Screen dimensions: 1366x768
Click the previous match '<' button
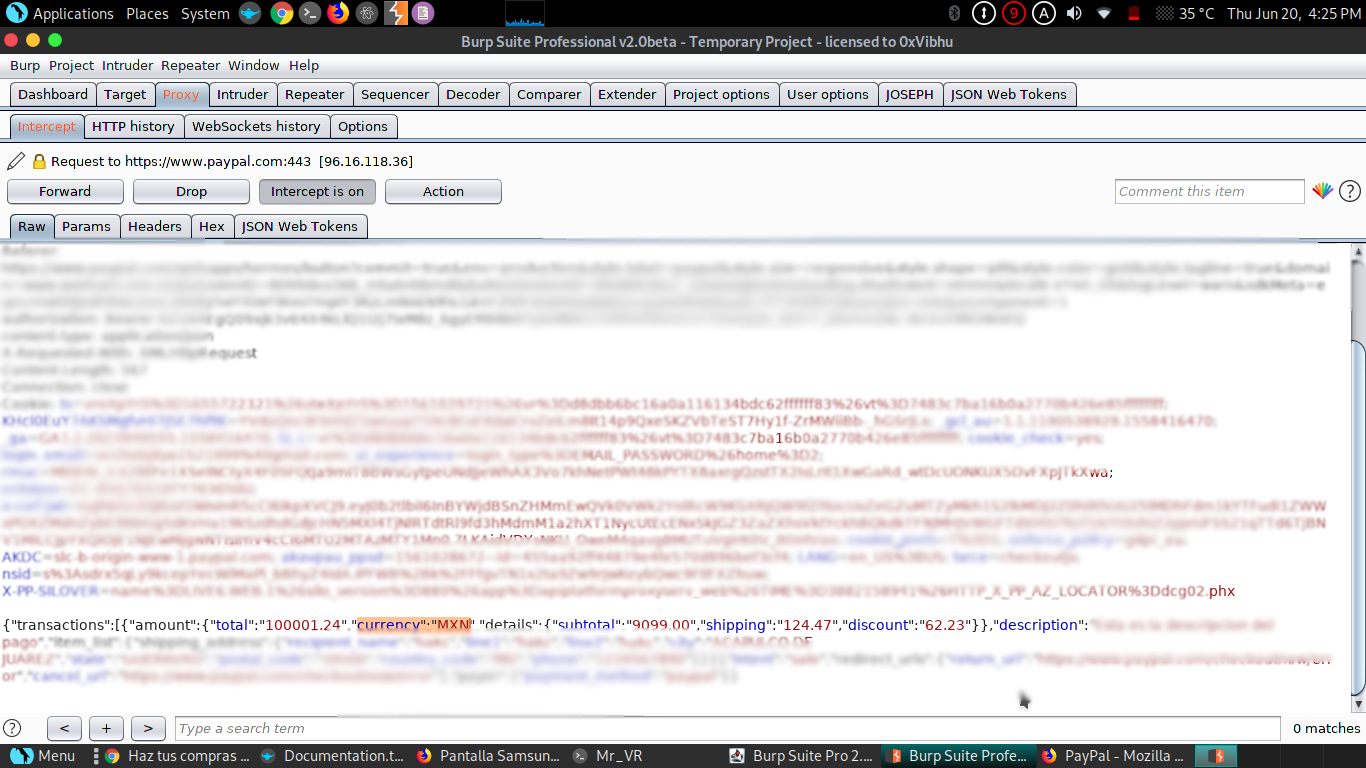pyautogui.click(x=64, y=728)
